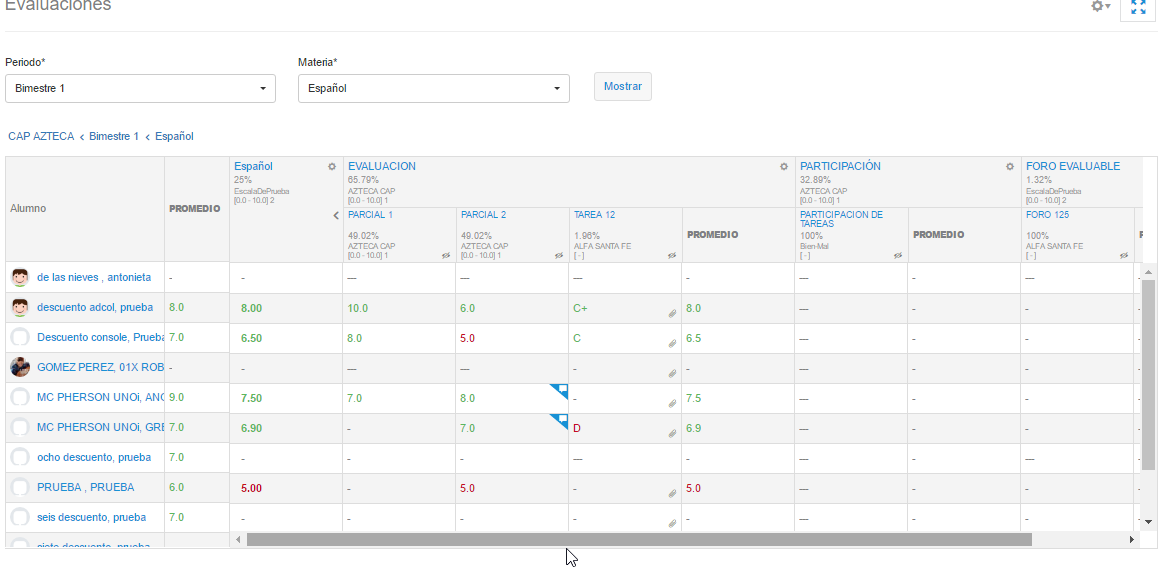
Task: Open student link 'de las nieves, antonieta'
Action: coord(94,277)
